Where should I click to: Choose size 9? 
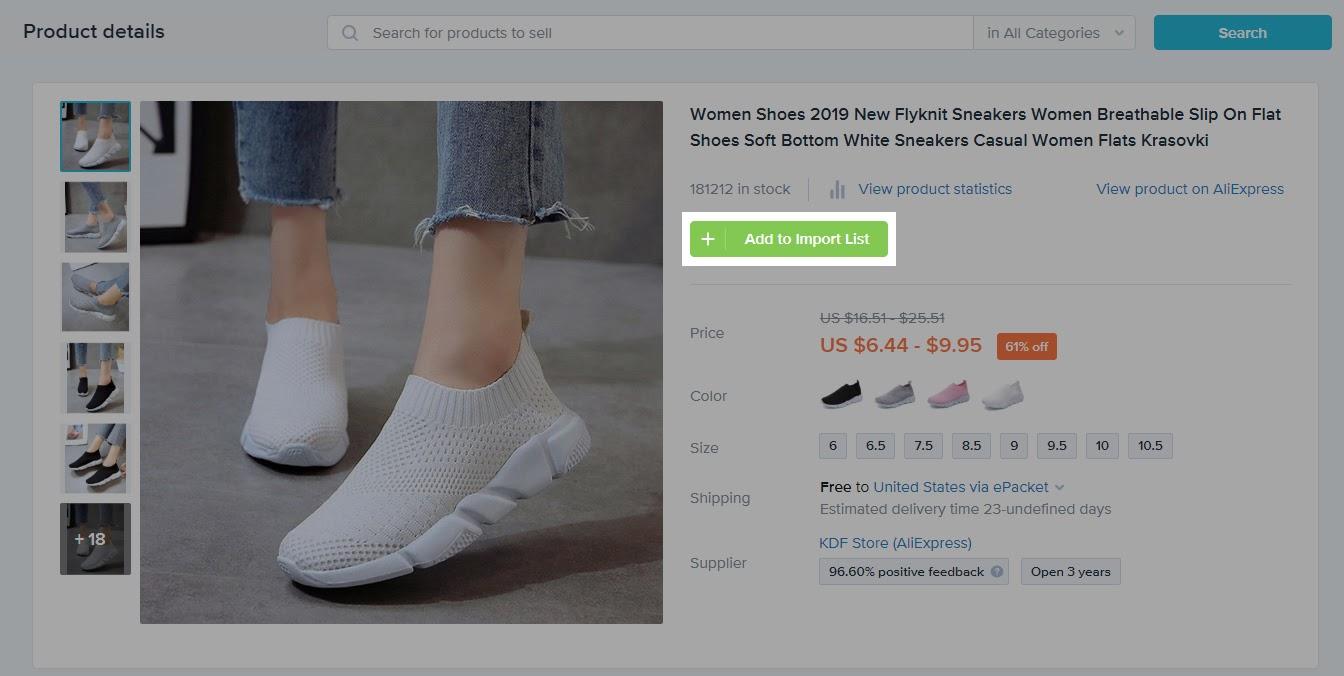pos(1014,446)
